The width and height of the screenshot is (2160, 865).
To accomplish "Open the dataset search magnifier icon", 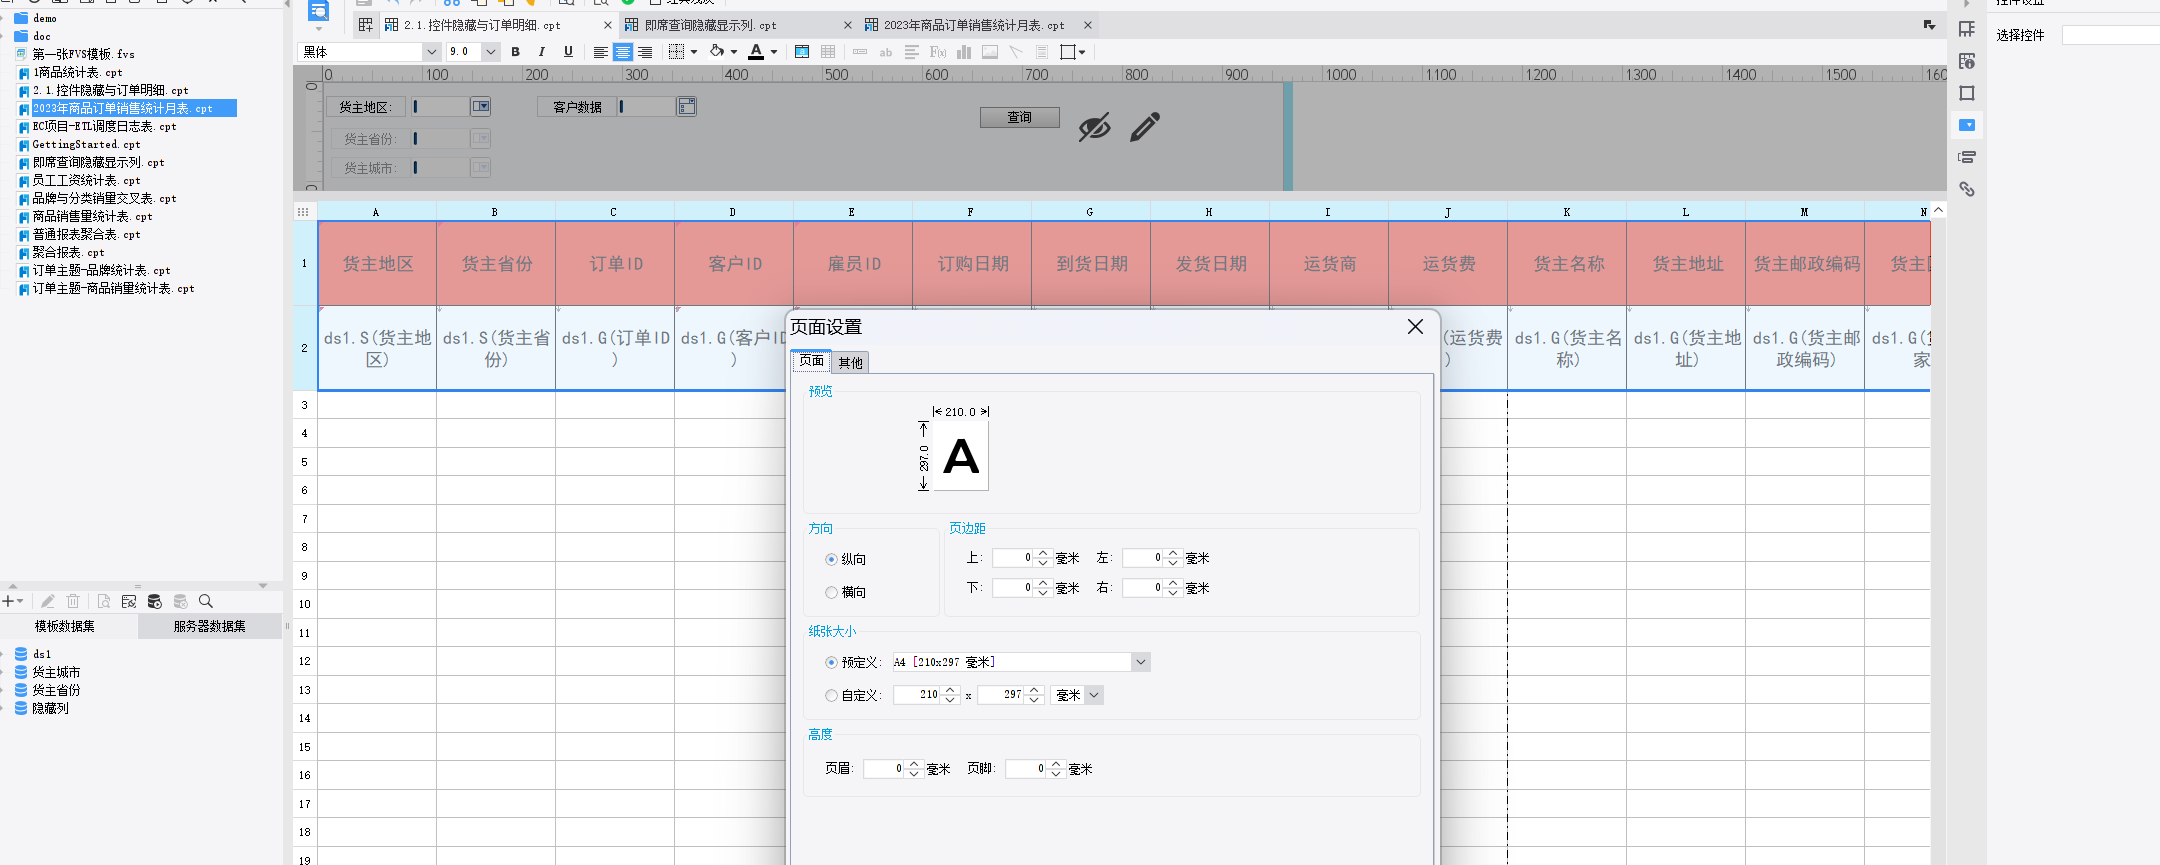I will (x=206, y=601).
